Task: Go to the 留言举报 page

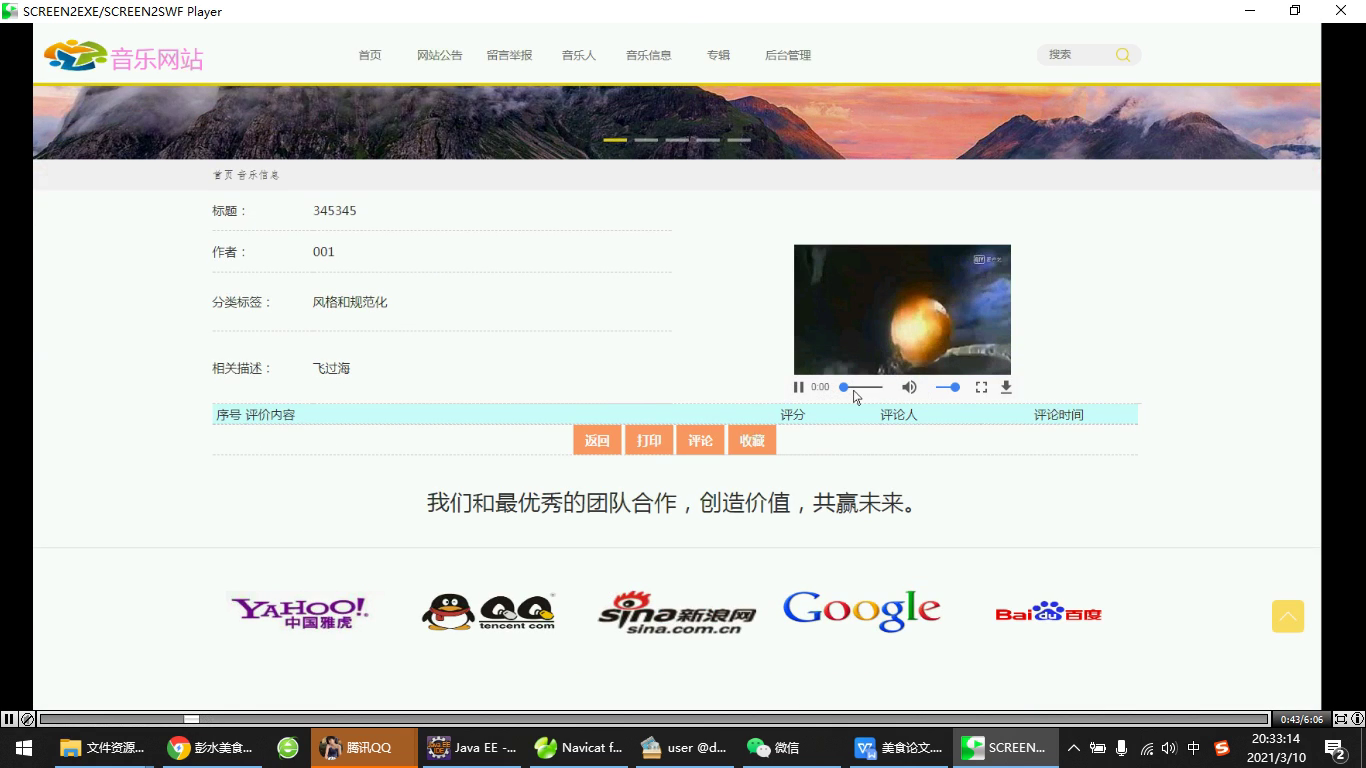Action: pos(509,55)
